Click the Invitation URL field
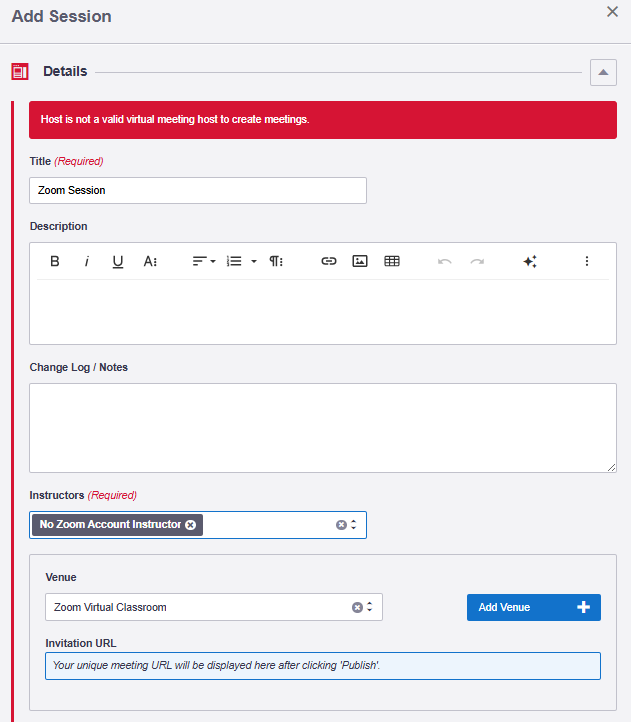 tap(323, 666)
